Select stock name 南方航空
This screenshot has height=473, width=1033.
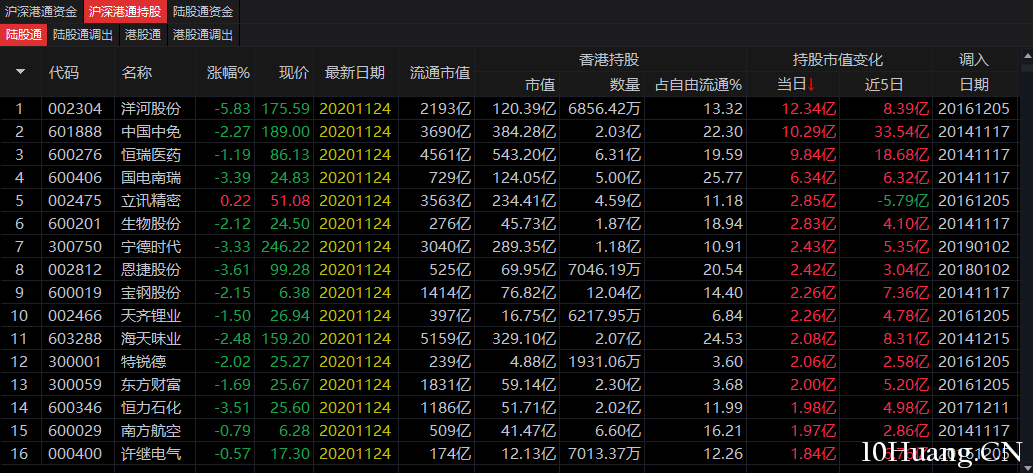[x=151, y=431]
